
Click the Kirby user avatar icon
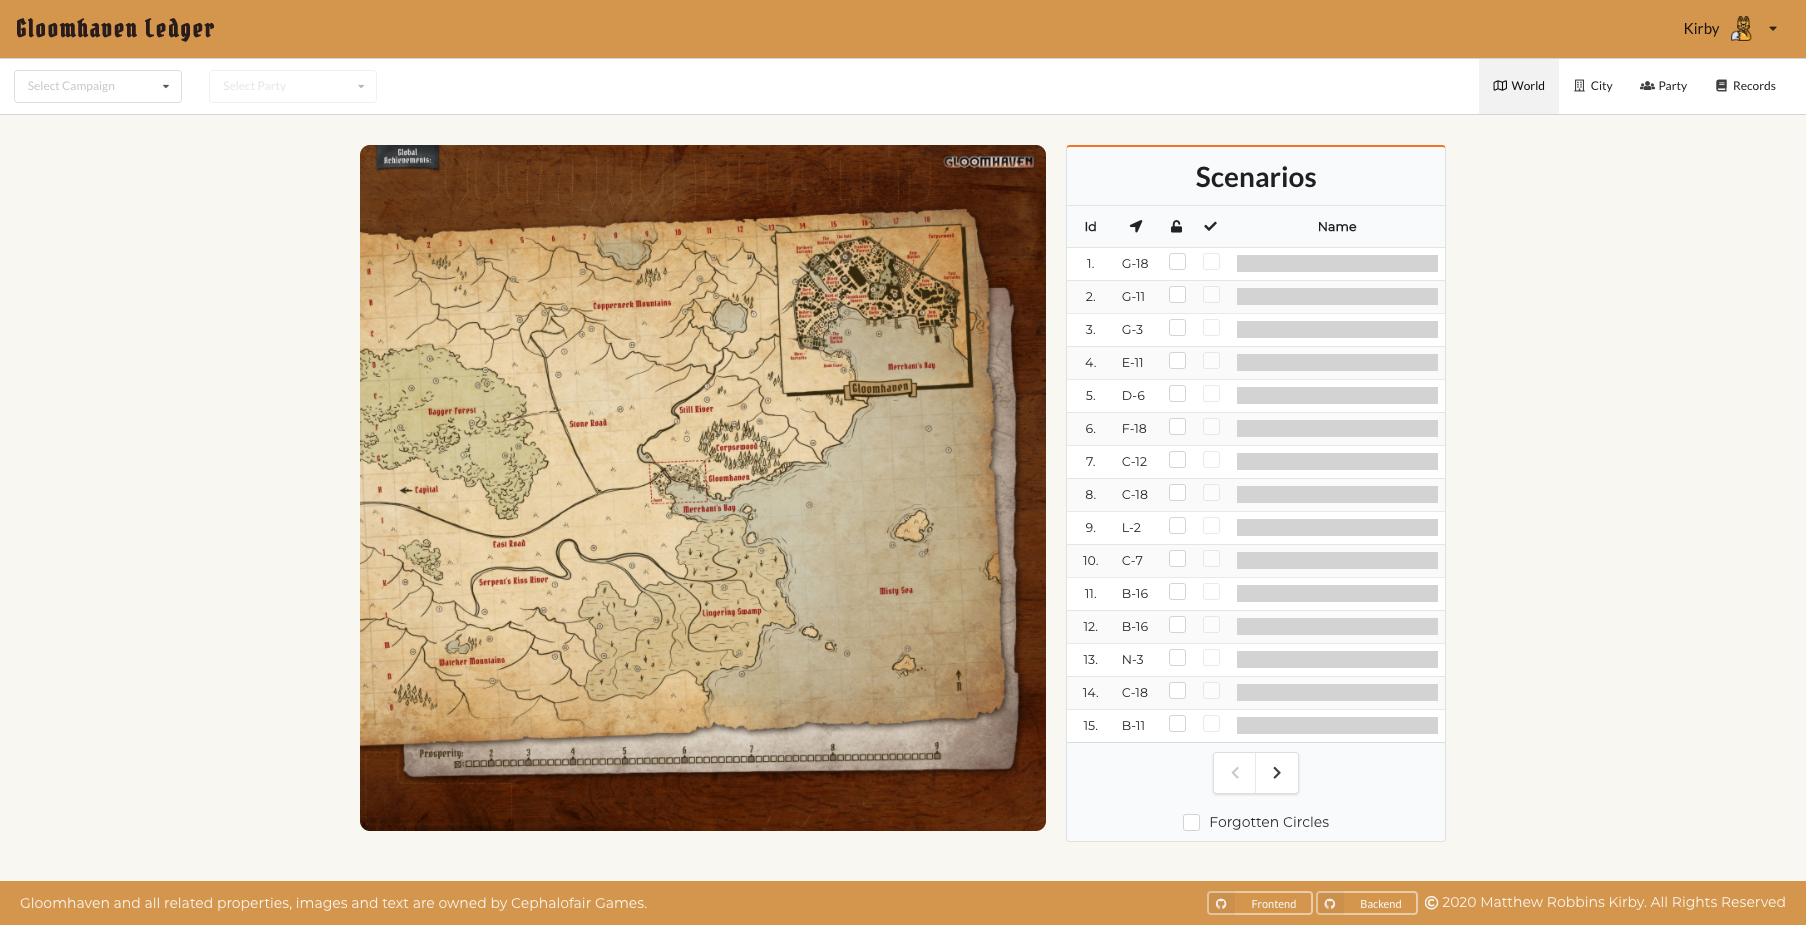coord(1742,29)
